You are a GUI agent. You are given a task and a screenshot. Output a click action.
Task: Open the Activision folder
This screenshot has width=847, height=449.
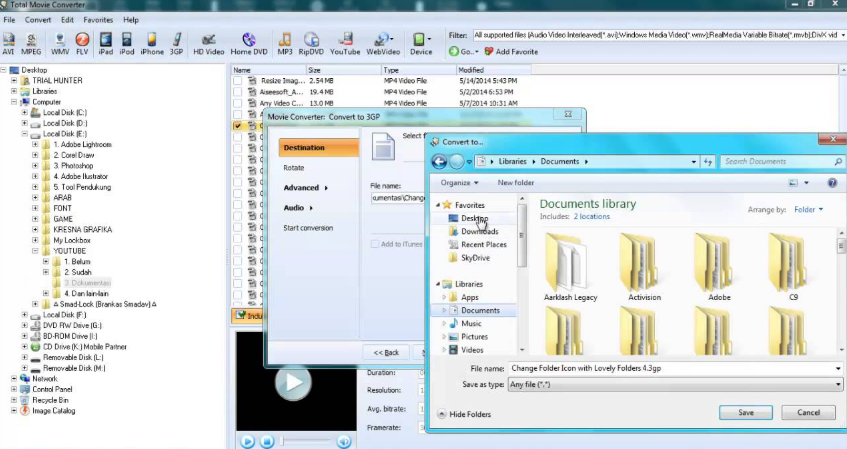point(644,266)
